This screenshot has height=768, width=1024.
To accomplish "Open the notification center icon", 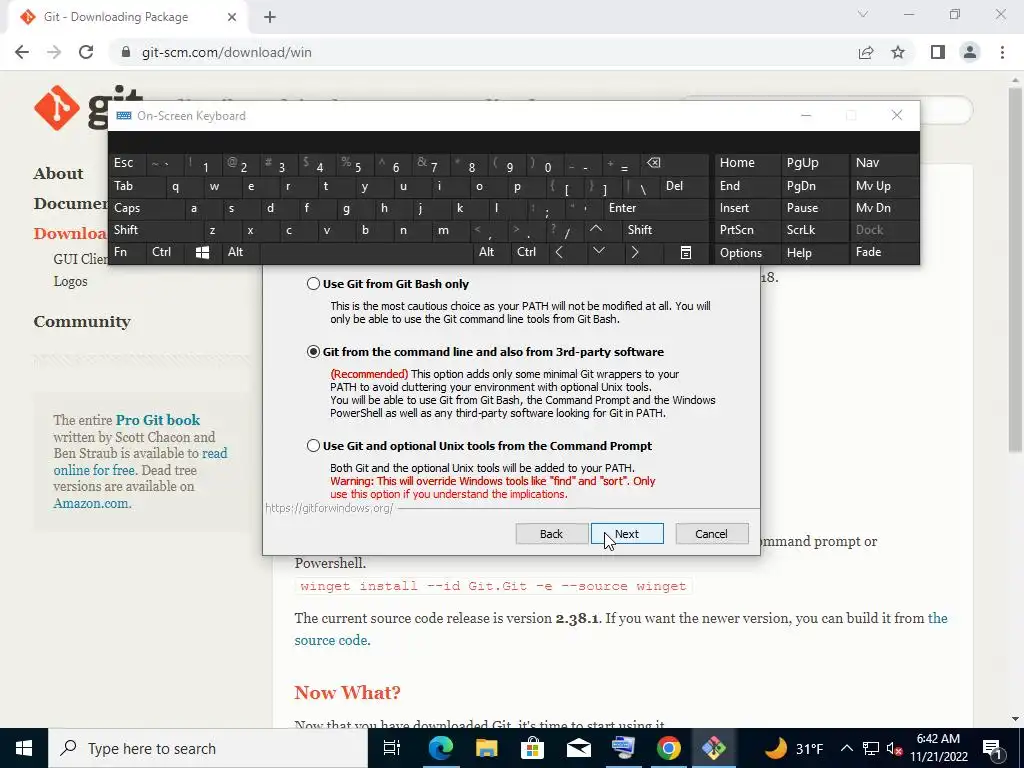I will [x=992, y=748].
